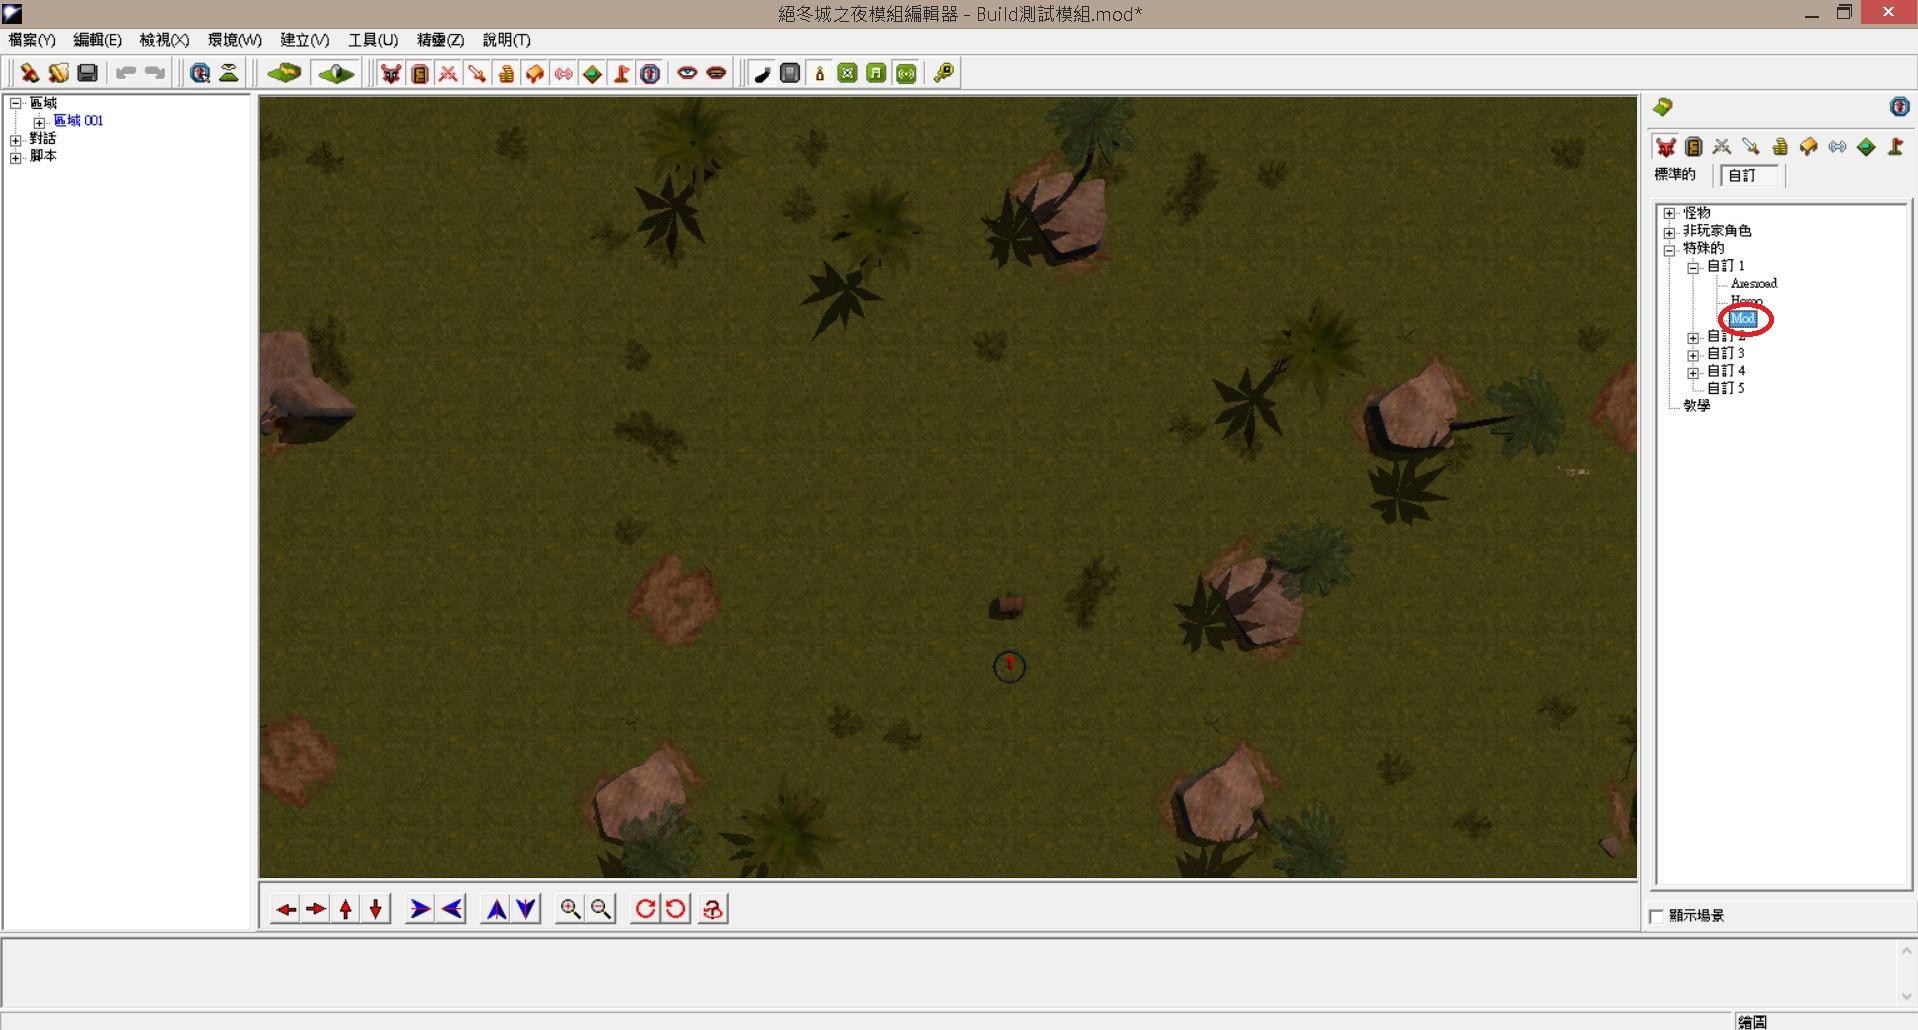Select the Aresmed creature blueprint
This screenshot has width=1918, height=1030.
coord(1753,284)
